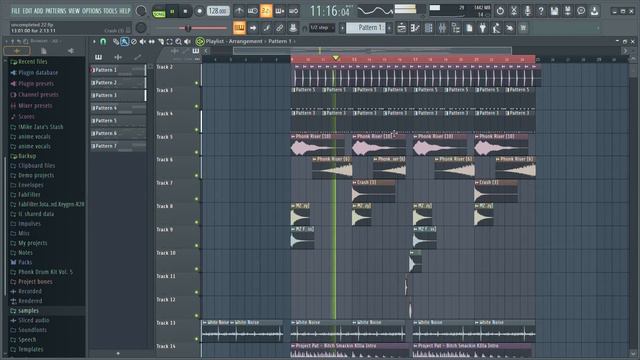The image size is (640, 360).
Task: Mute Track 2 via its green dot
Action: tap(197, 83)
